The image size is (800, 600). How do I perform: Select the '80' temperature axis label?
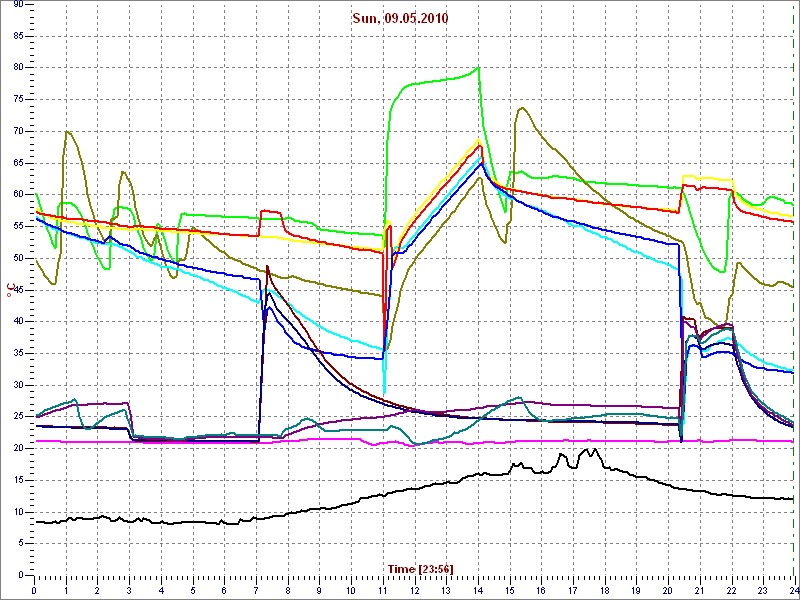click(x=18, y=68)
